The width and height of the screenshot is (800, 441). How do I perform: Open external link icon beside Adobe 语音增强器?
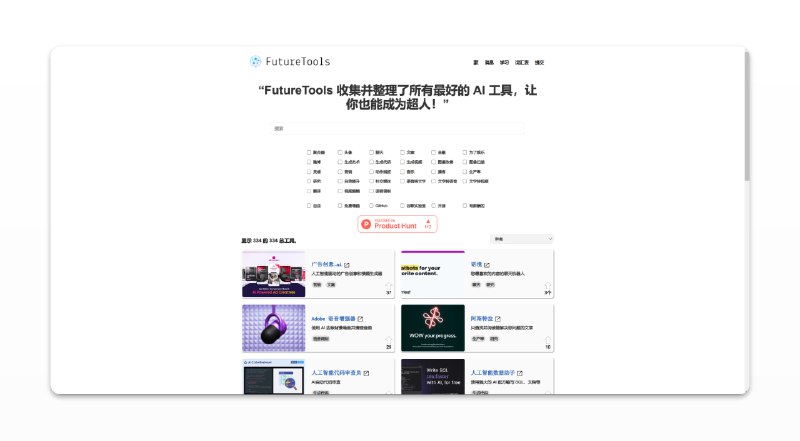point(360,319)
